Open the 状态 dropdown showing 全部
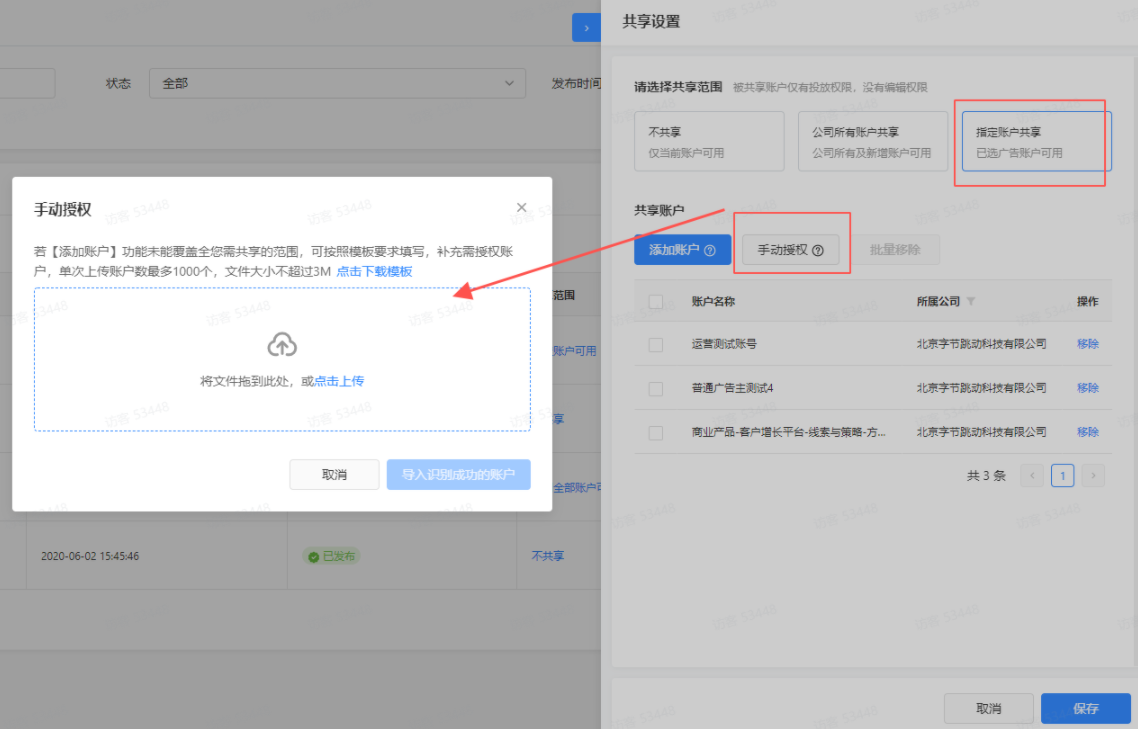This screenshot has height=729, width=1138. point(338,83)
